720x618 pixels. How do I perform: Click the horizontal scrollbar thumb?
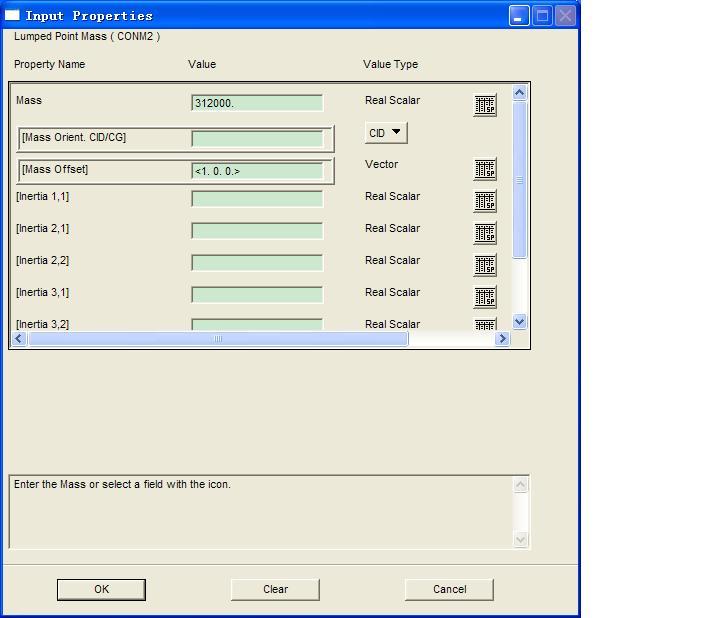tap(218, 339)
